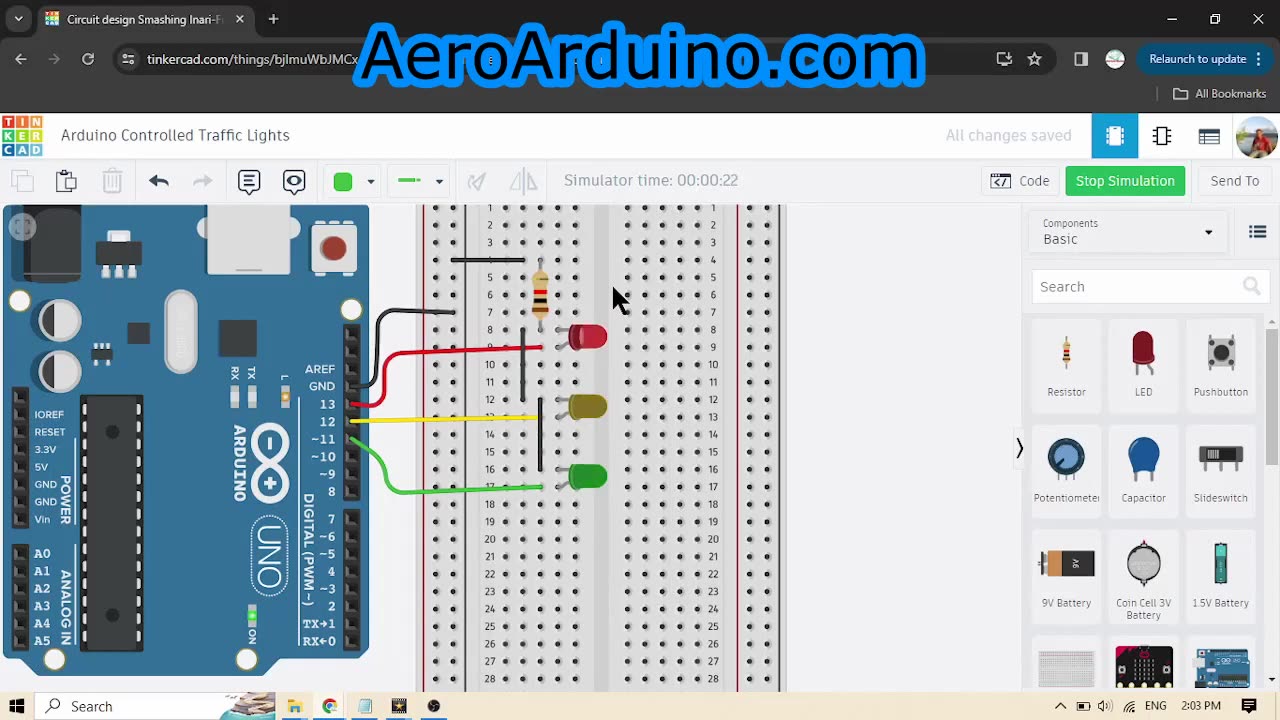Open the volume control tray icon
Image resolution: width=1280 pixels, height=720 pixels.
(x=1105, y=706)
